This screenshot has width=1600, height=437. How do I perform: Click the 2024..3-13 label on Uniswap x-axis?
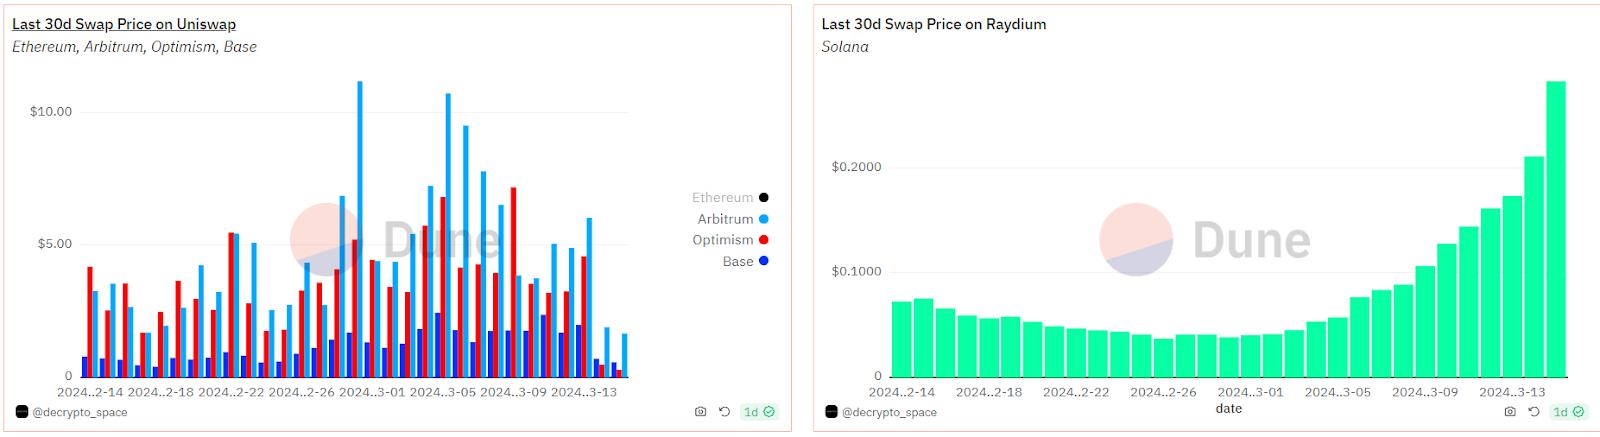click(x=584, y=392)
